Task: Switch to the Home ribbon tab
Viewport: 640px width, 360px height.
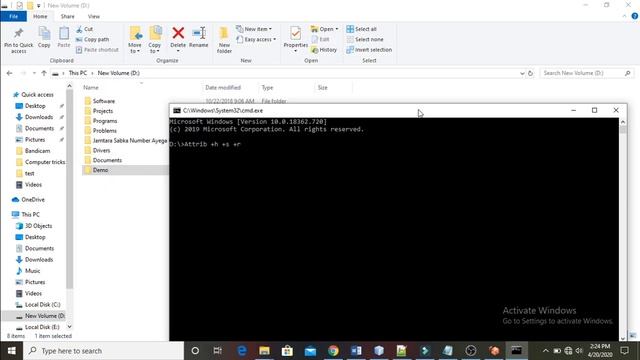Action: [40, 16]
